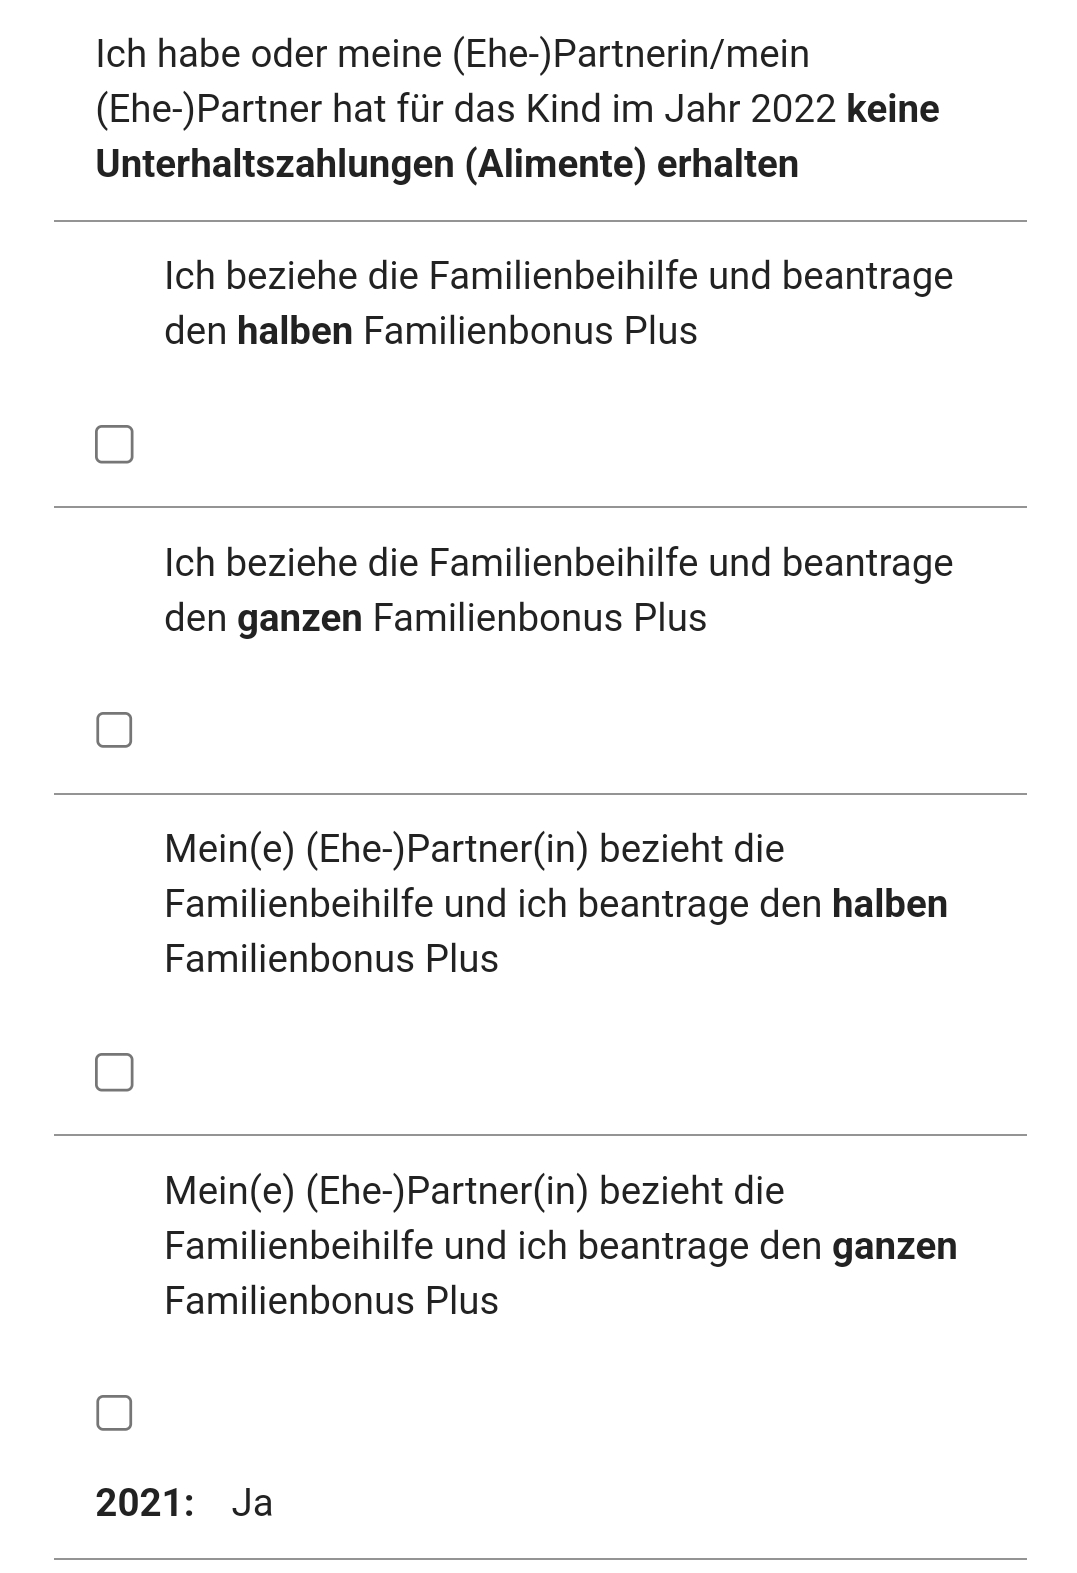Click the bold "keine Unterhaltszahlungen (Alimente) erhalten" heading
Image resolution: width=1077 pixels, height=1573 pixels.
(x=517, y=136)
